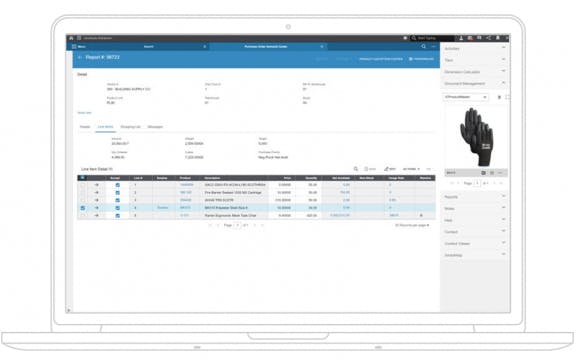Collapse the Document Management panel
This screenshot has width=576, height=360.
coord(503,83)
